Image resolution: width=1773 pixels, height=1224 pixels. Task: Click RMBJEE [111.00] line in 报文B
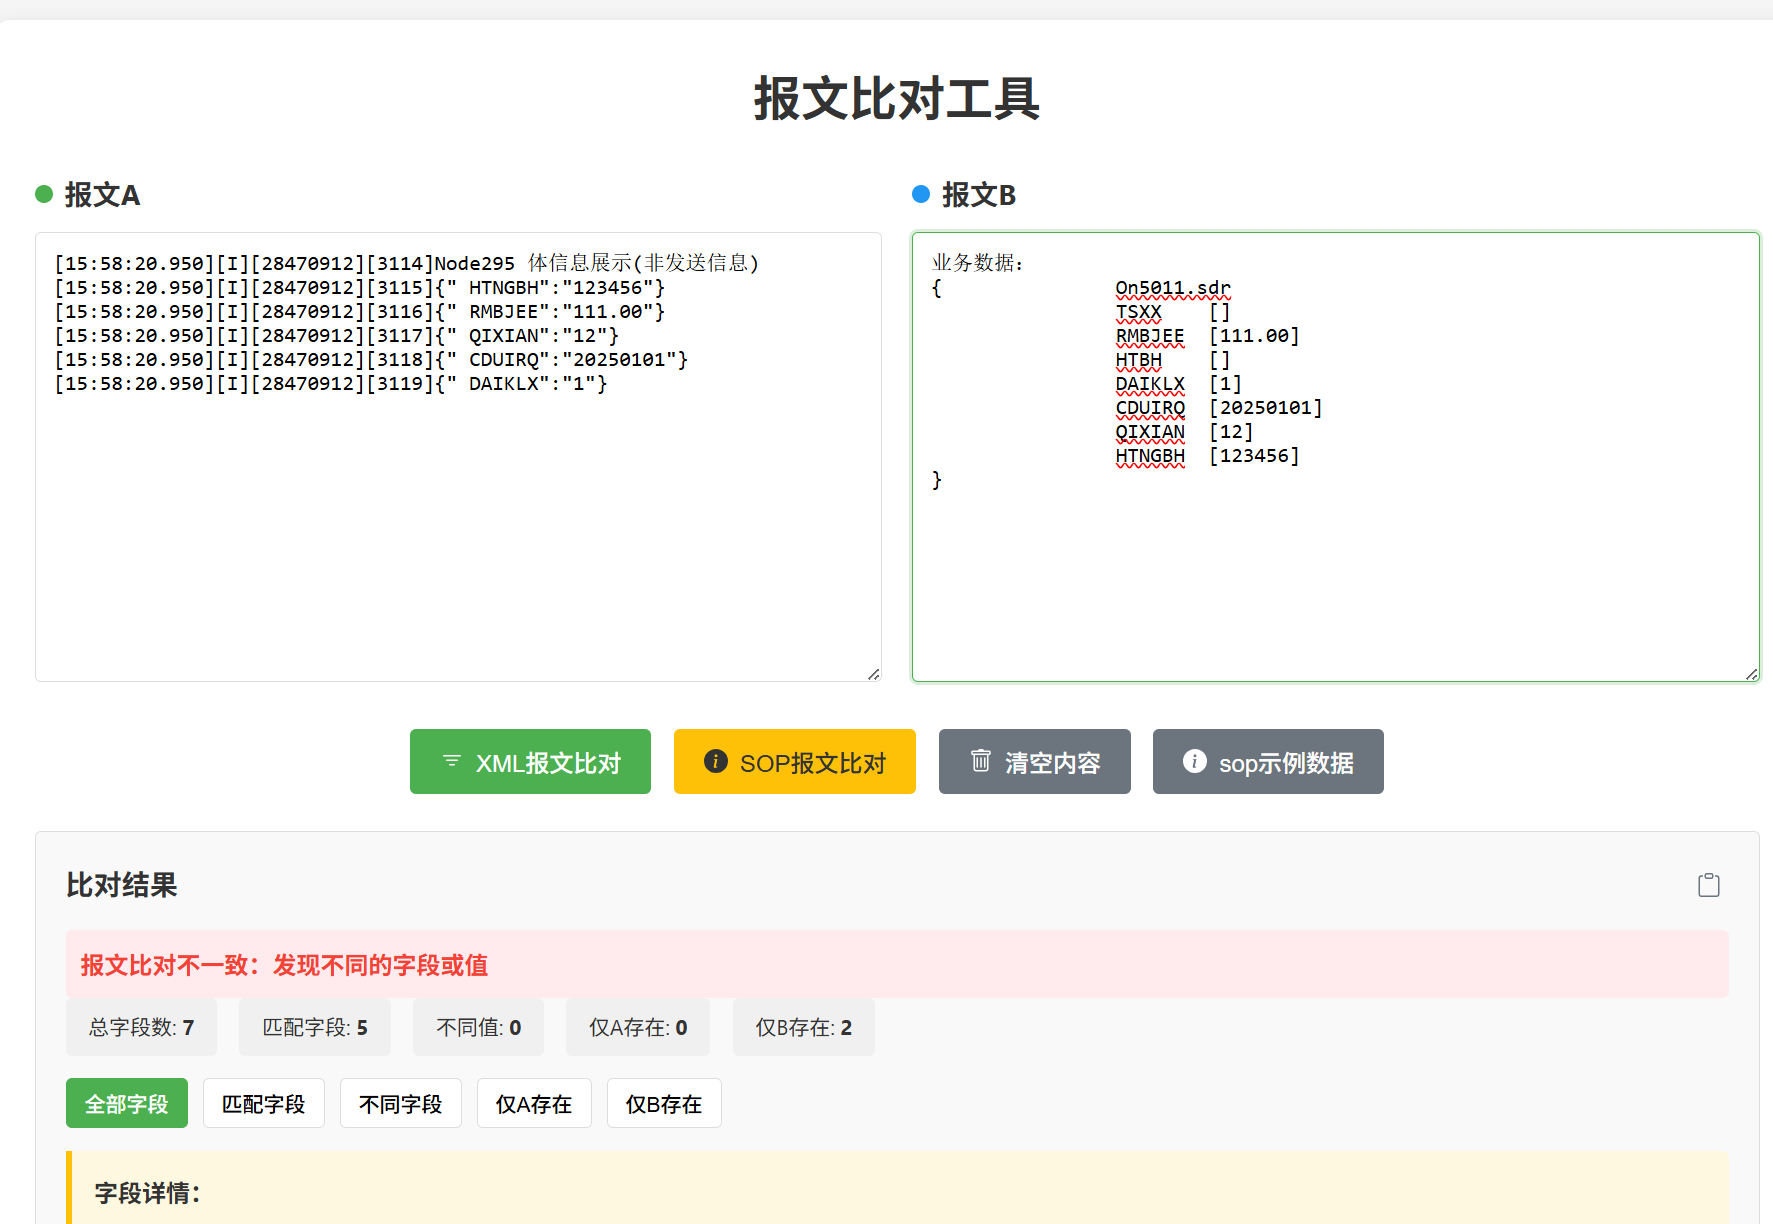point(1208,336)
